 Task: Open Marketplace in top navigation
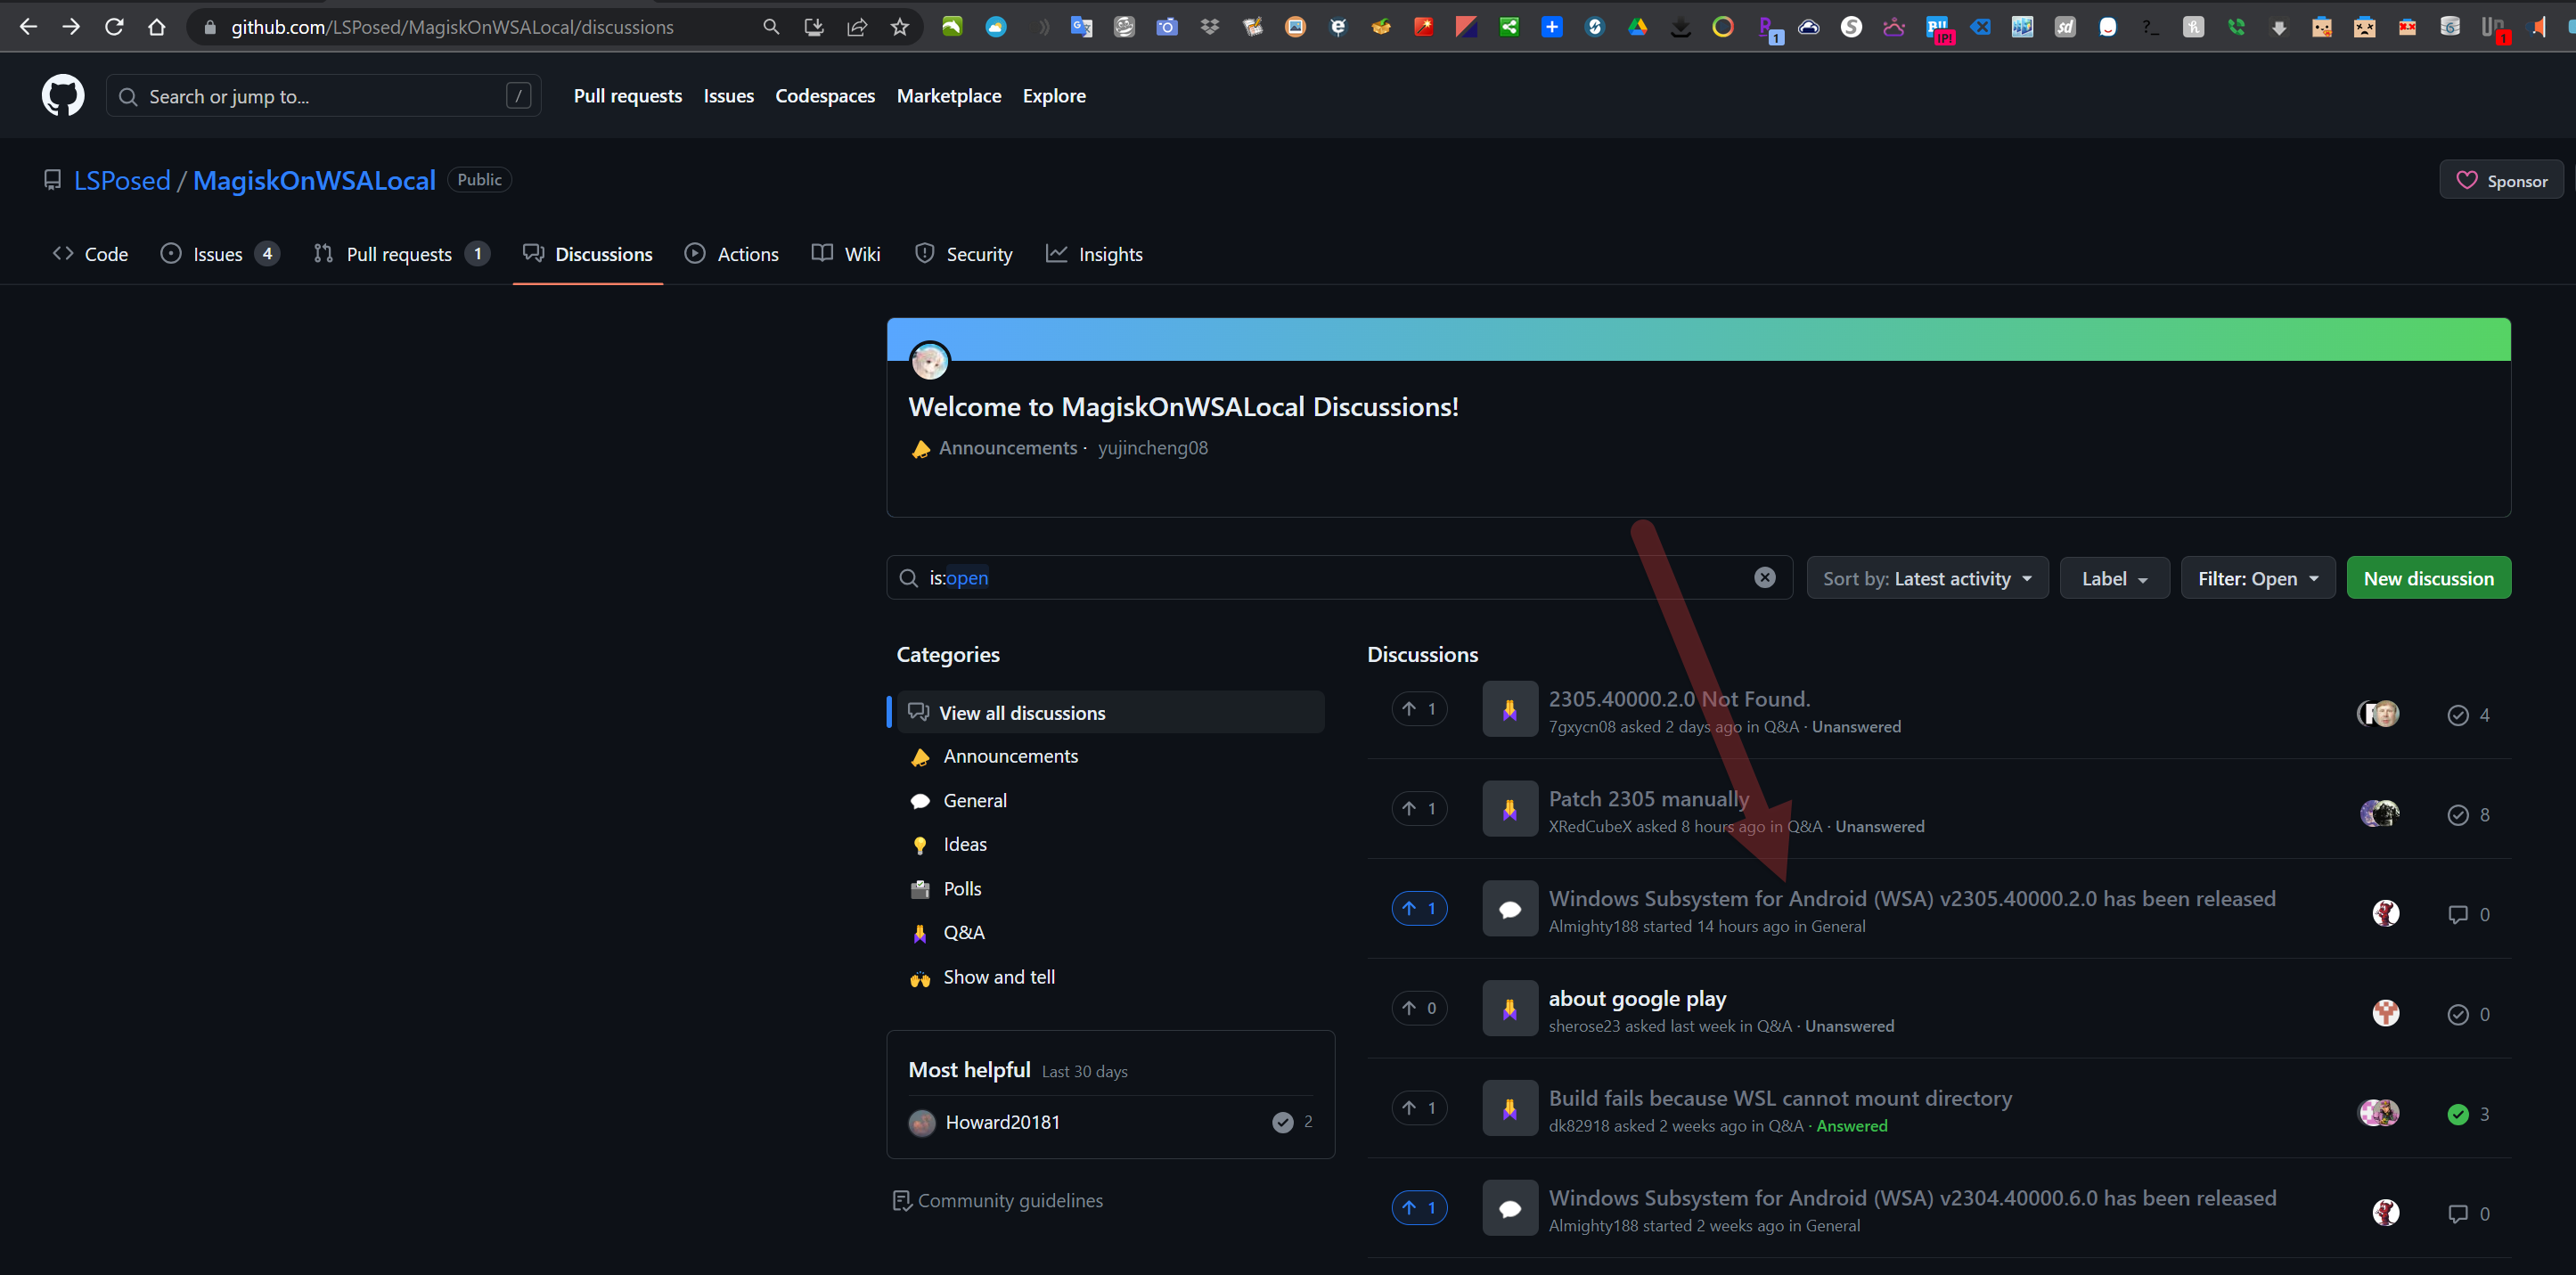[948, 96]
